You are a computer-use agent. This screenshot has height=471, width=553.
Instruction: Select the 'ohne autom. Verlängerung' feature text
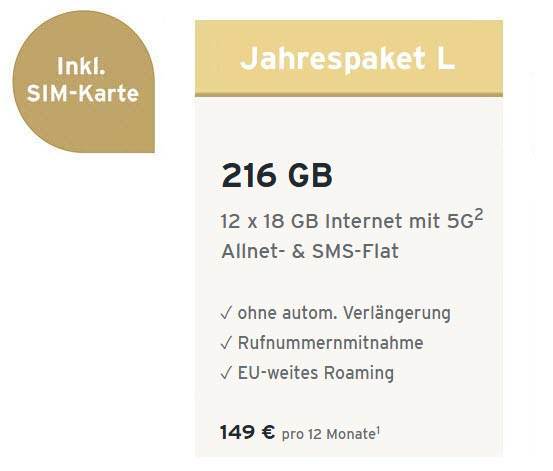(x=344, y=313)
